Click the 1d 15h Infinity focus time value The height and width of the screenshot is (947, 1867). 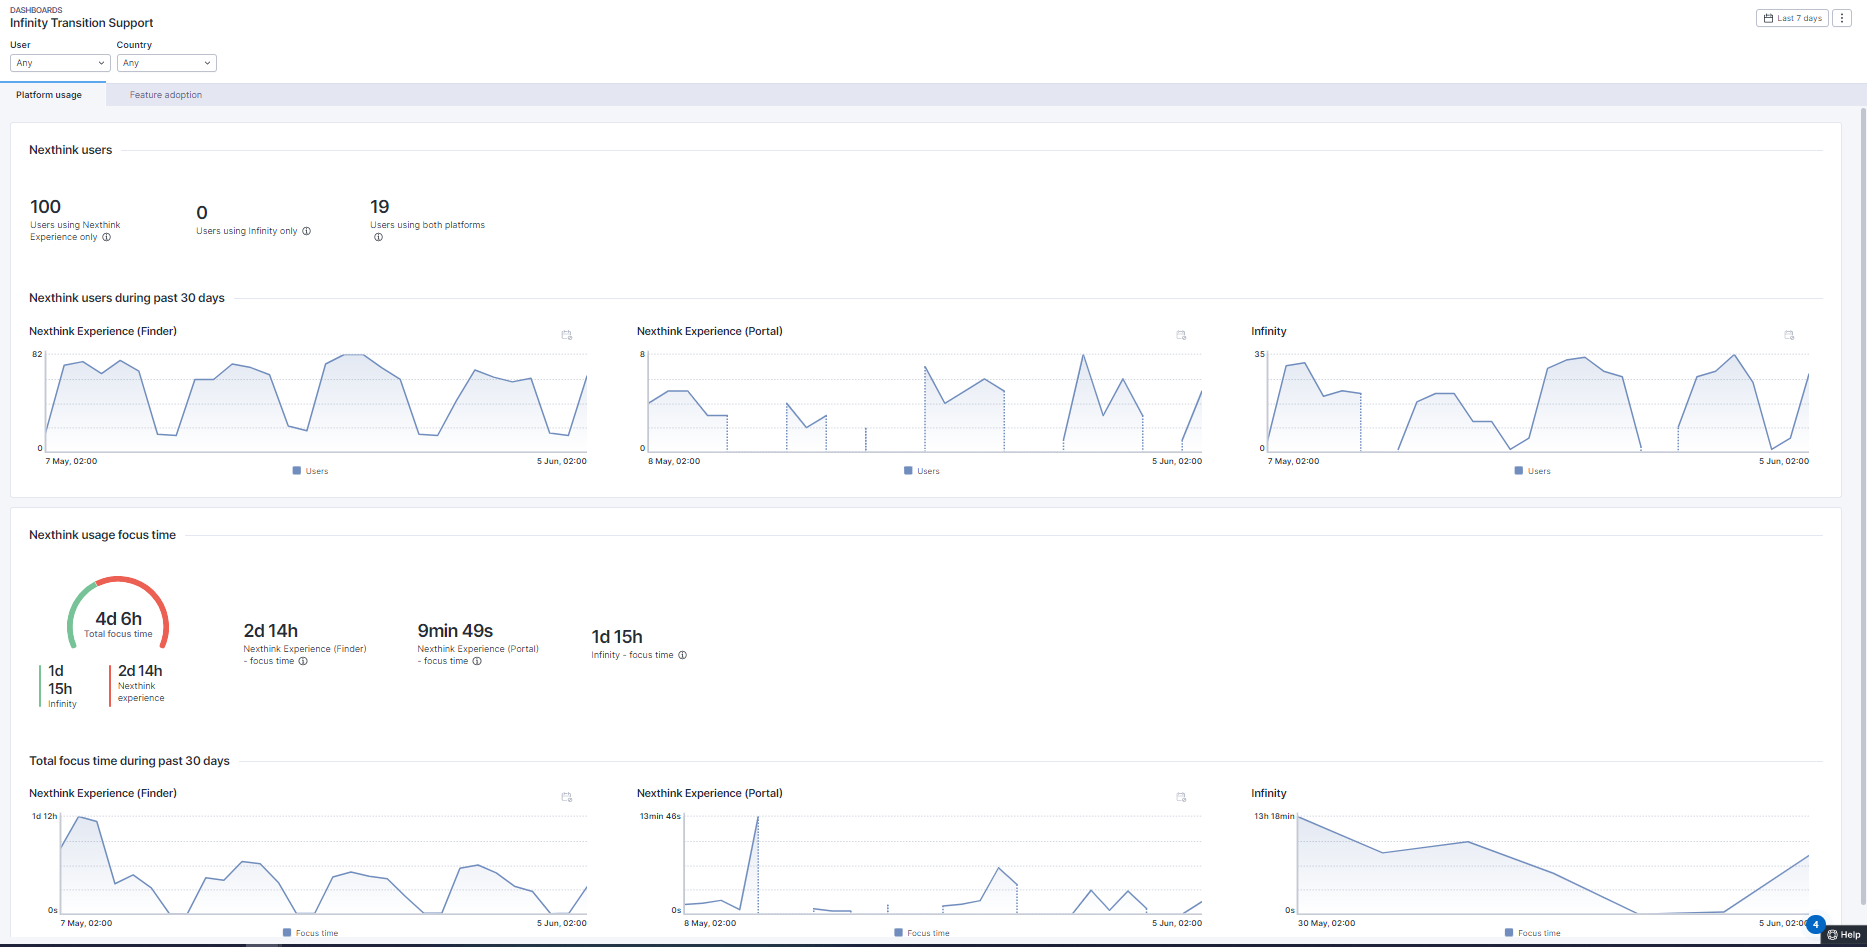[x=617, y=637]
